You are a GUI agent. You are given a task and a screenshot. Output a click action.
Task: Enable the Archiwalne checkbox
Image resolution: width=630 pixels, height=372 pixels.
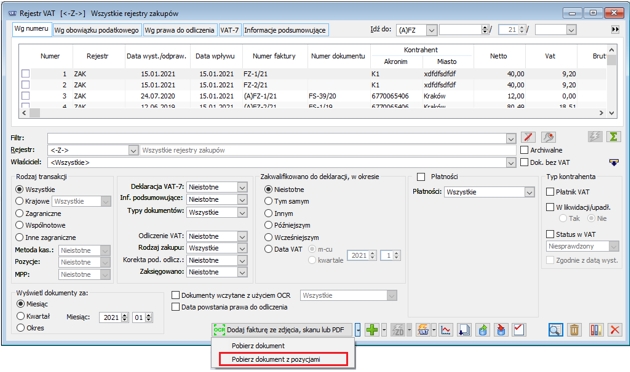tap(524, 150)
